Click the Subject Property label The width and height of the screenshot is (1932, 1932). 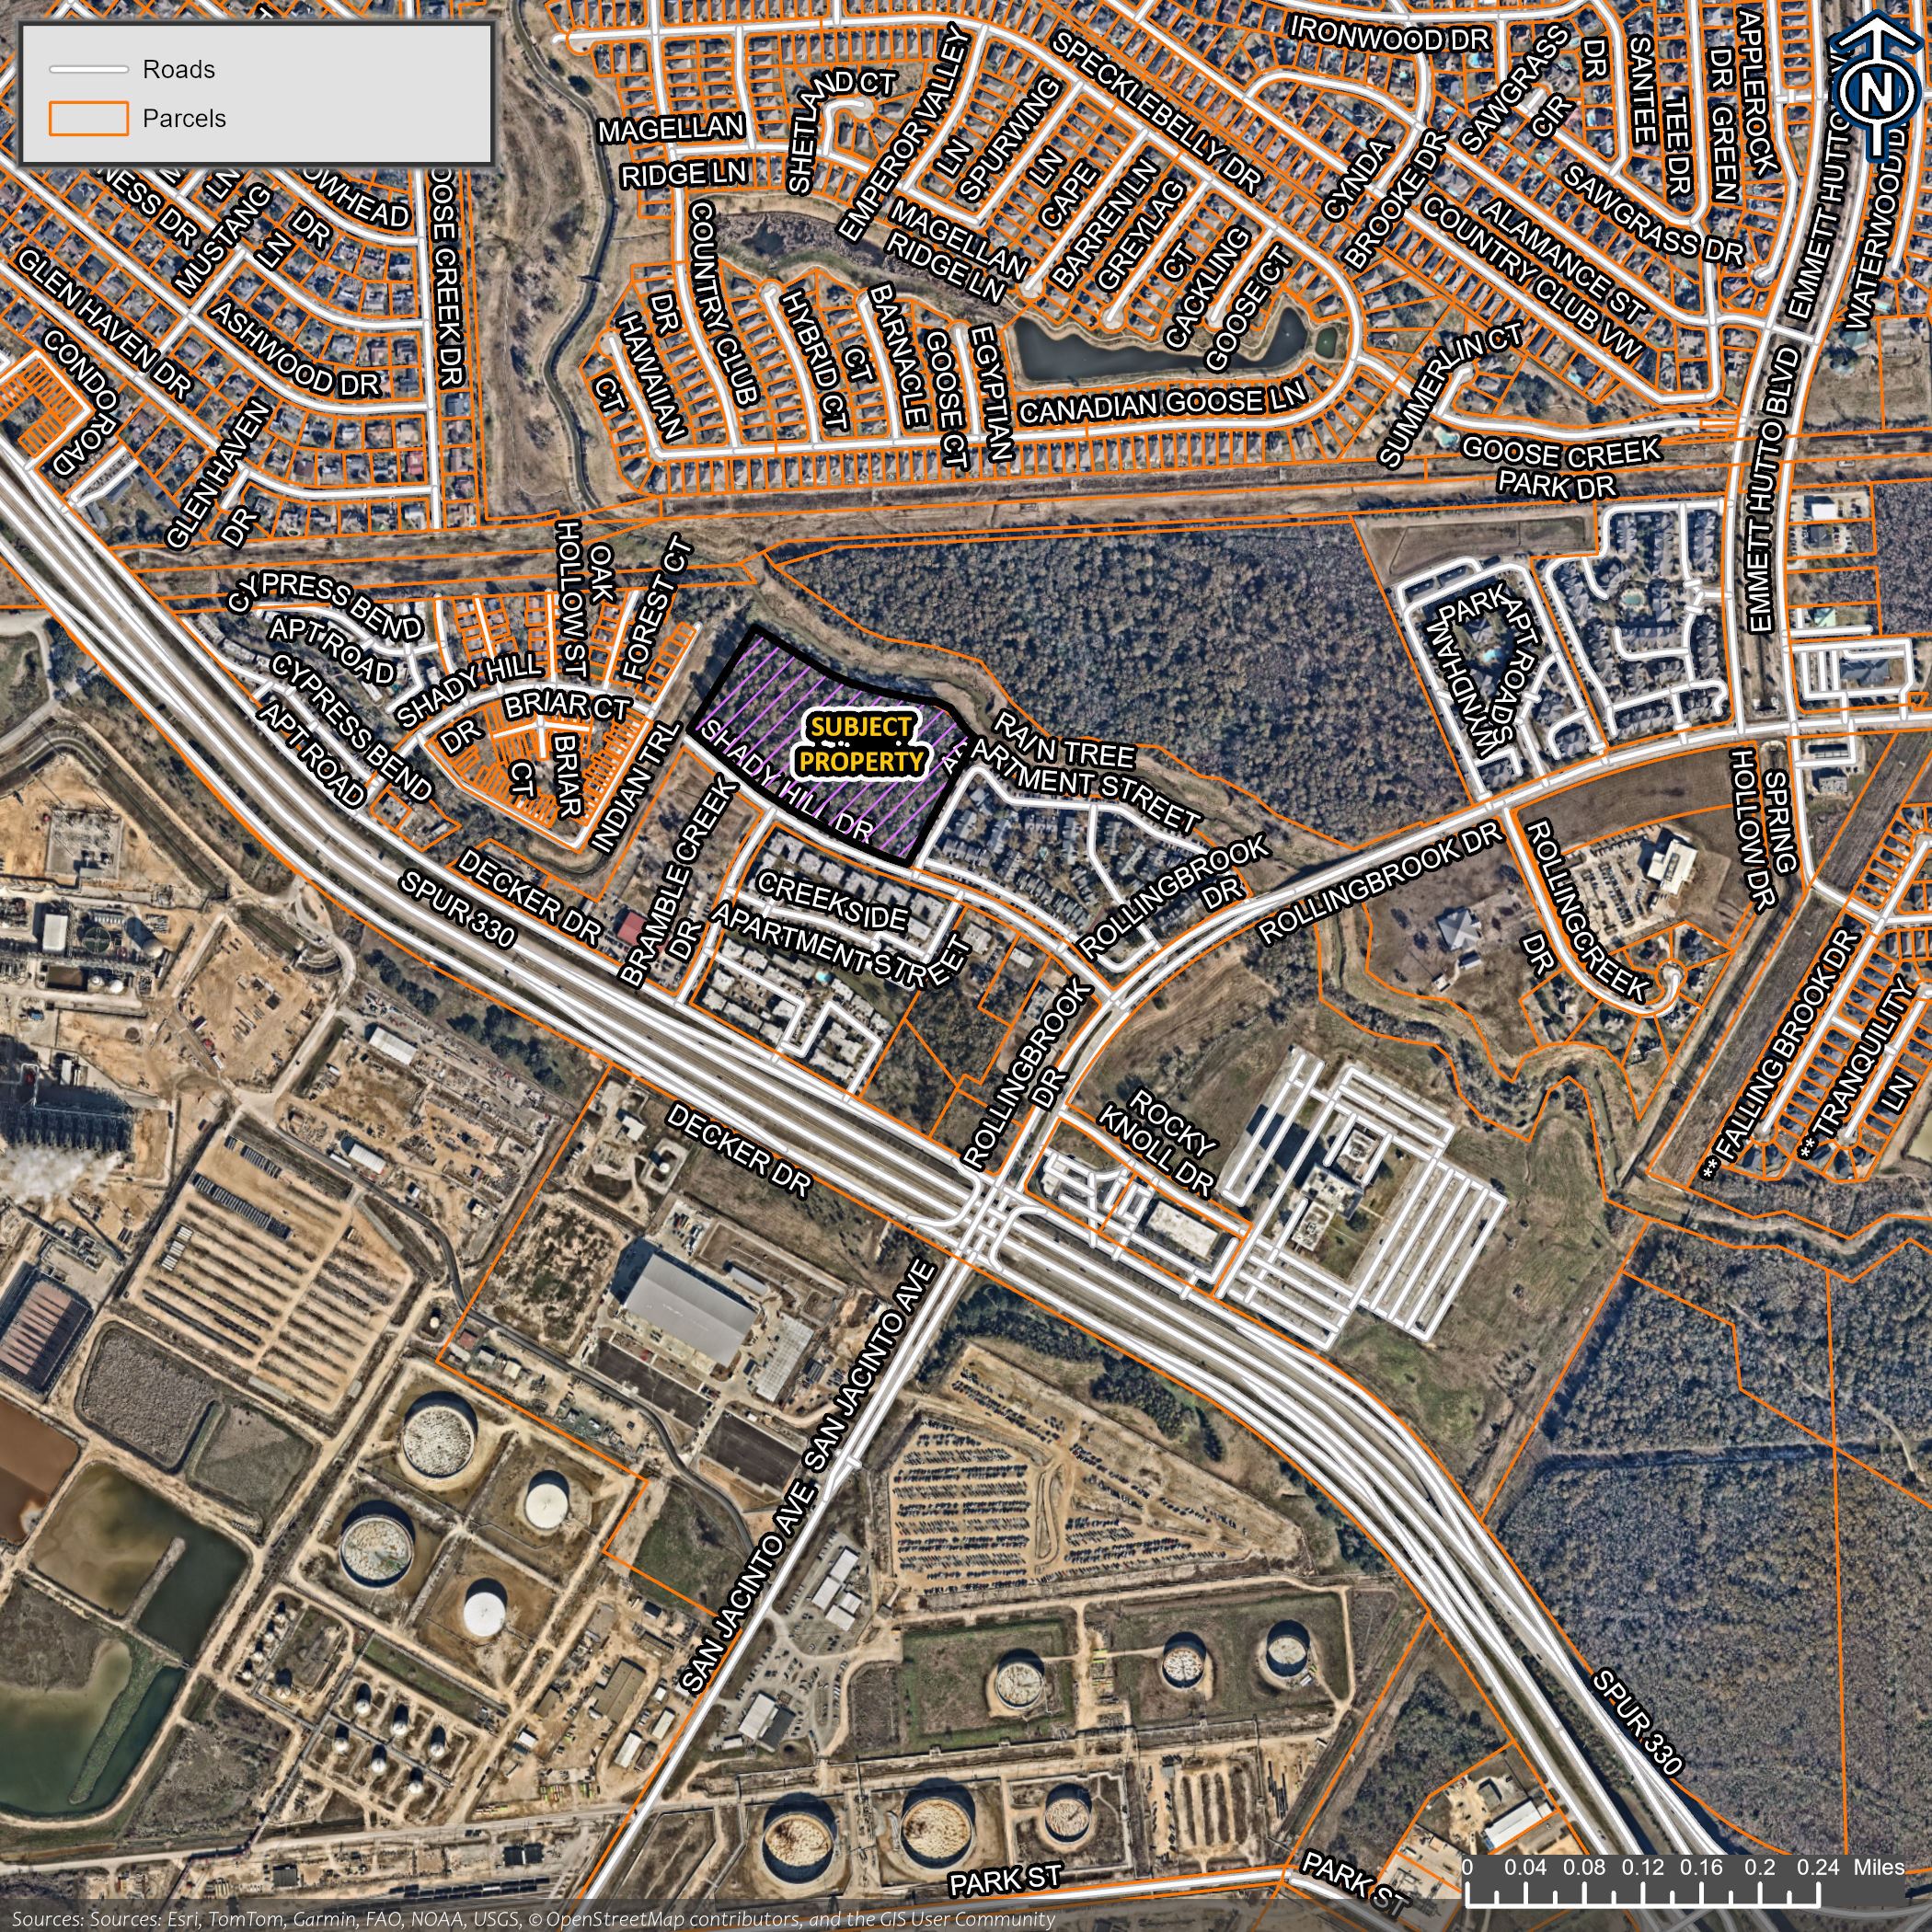(860, 745)
